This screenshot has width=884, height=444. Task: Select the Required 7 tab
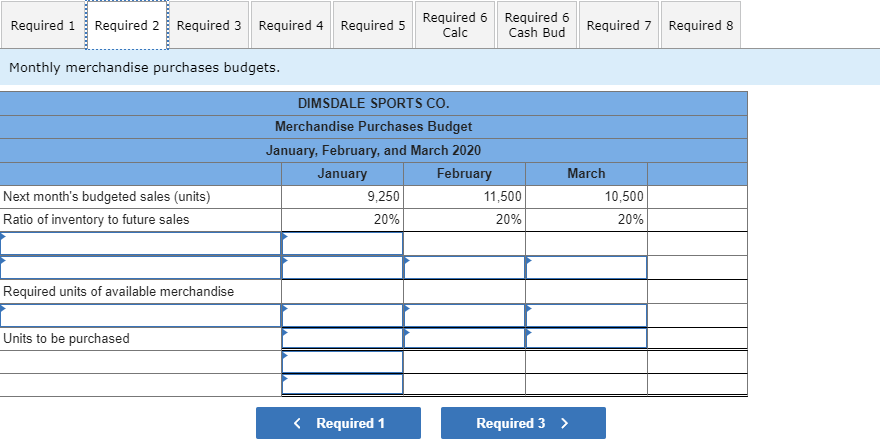coord(618,25)
